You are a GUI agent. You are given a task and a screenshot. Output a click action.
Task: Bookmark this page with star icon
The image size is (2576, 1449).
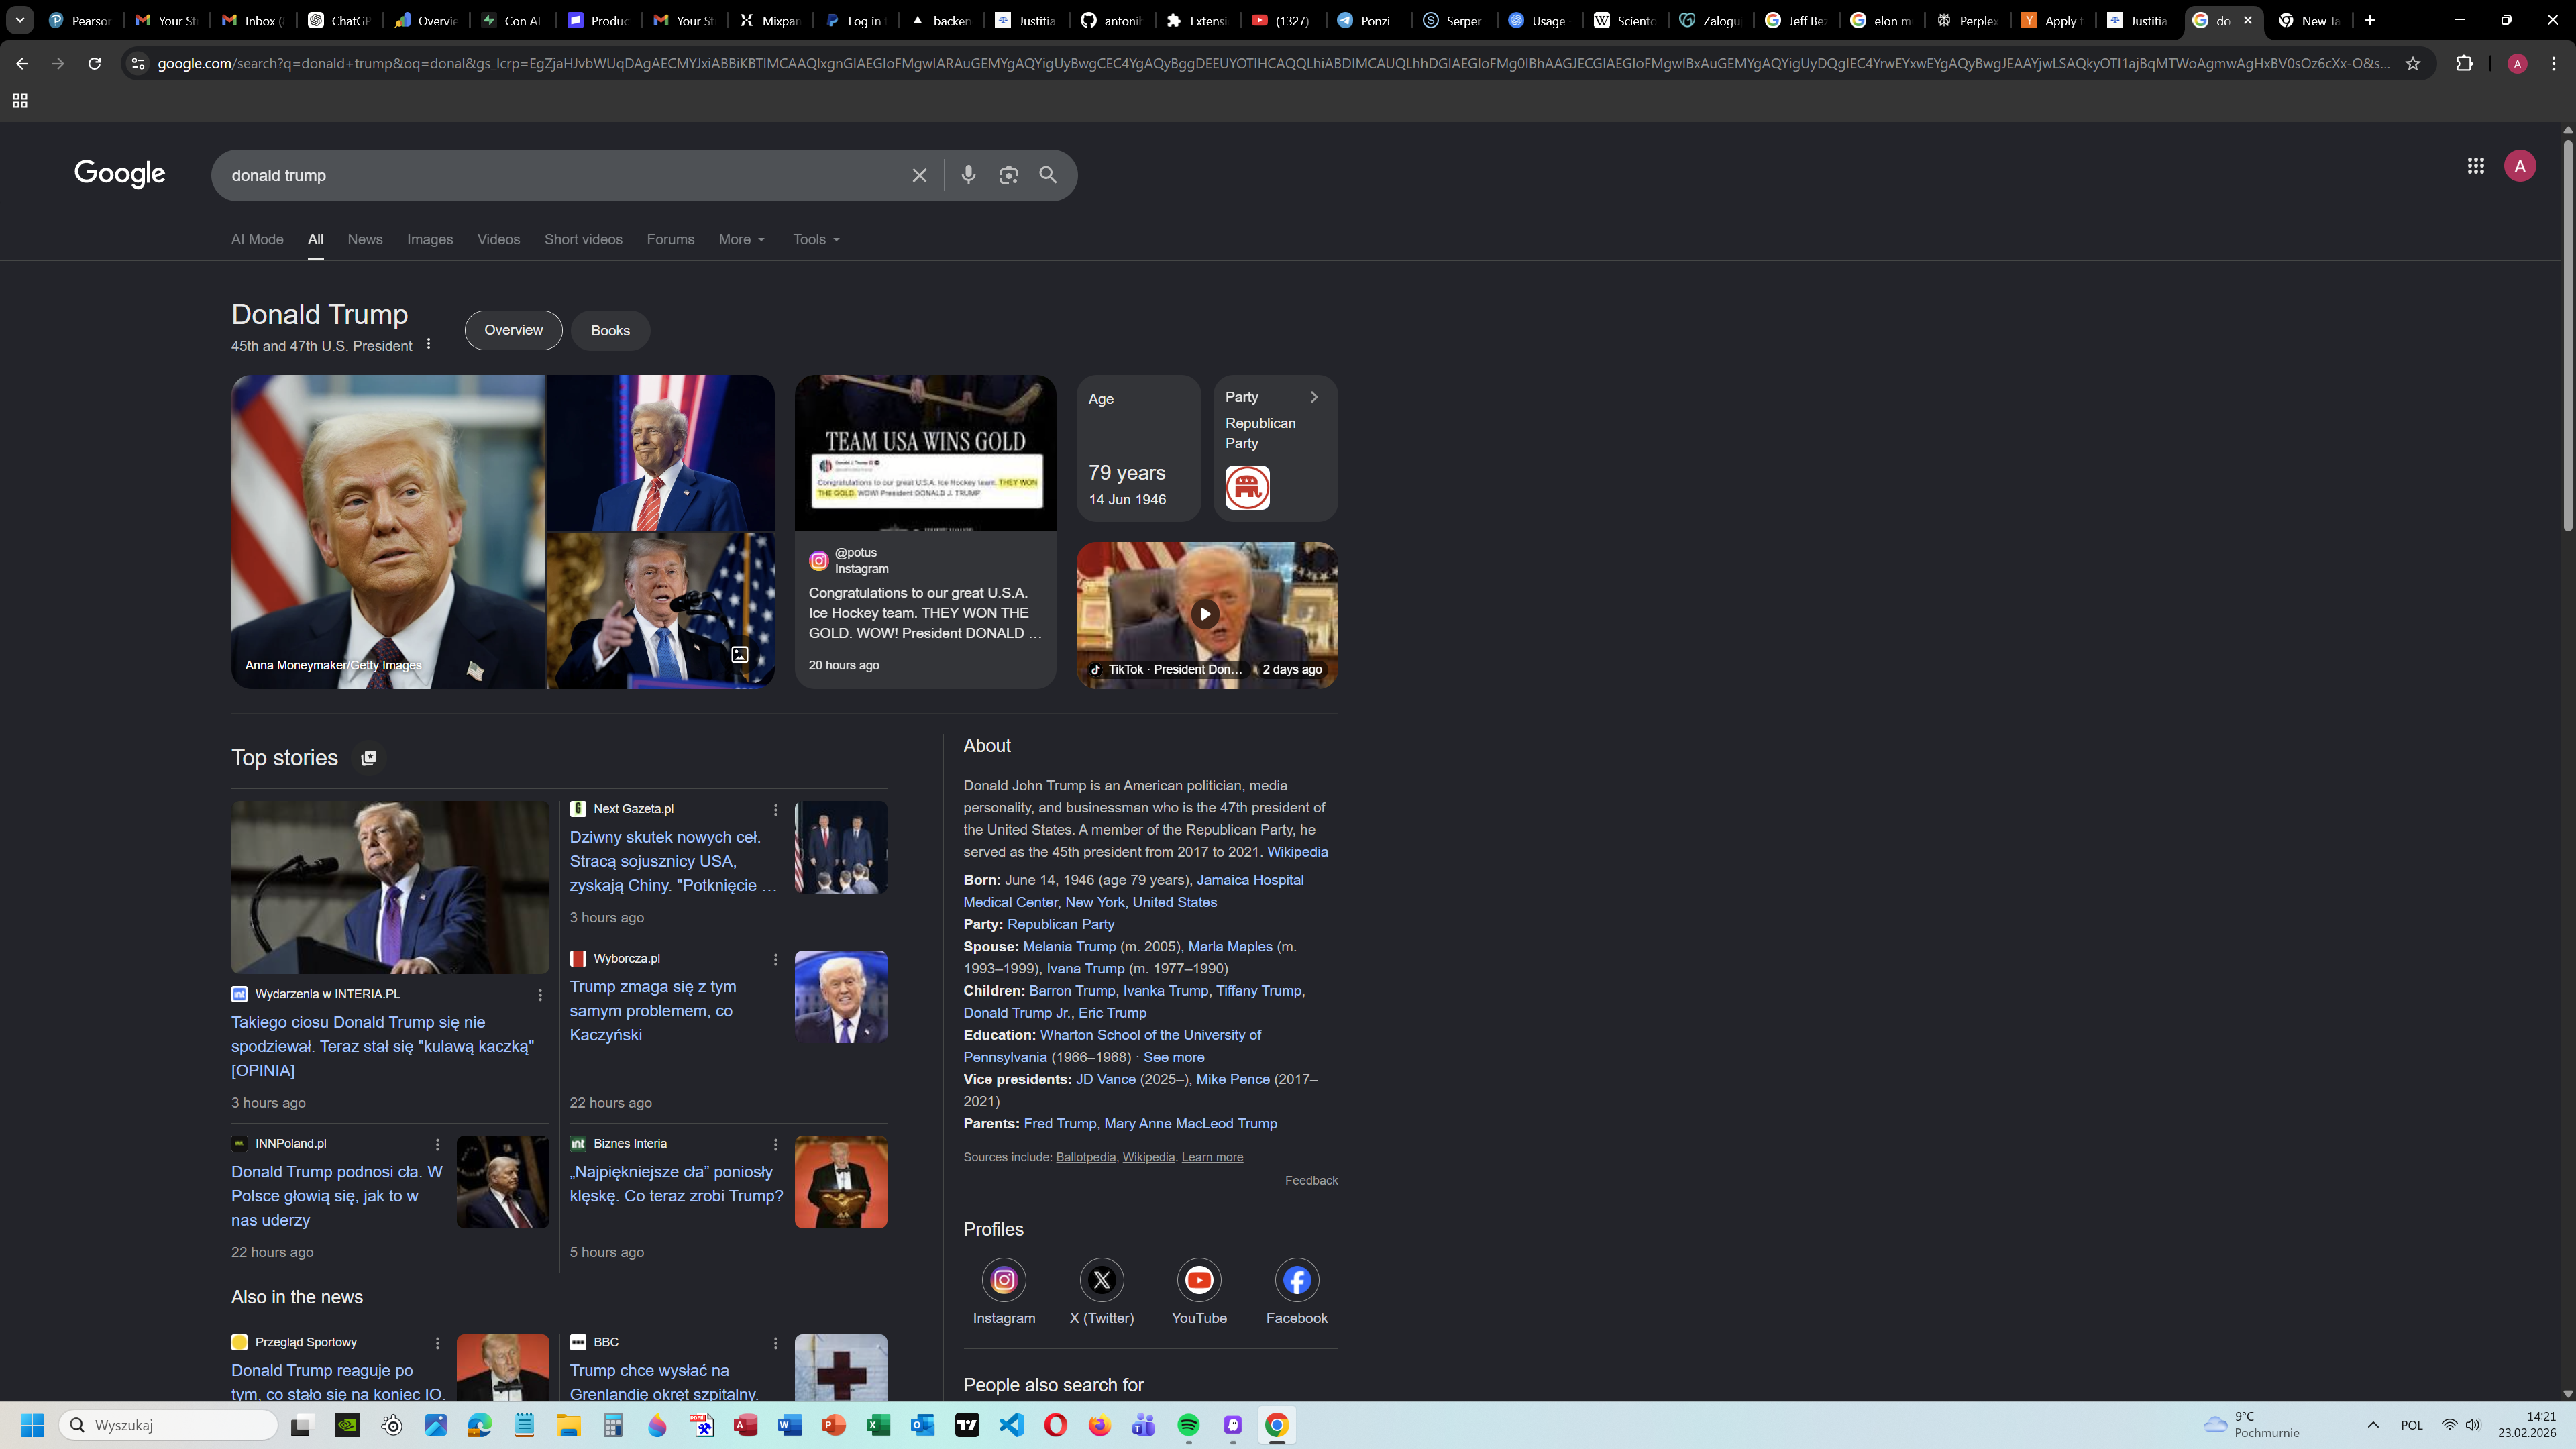point(2412,64)
